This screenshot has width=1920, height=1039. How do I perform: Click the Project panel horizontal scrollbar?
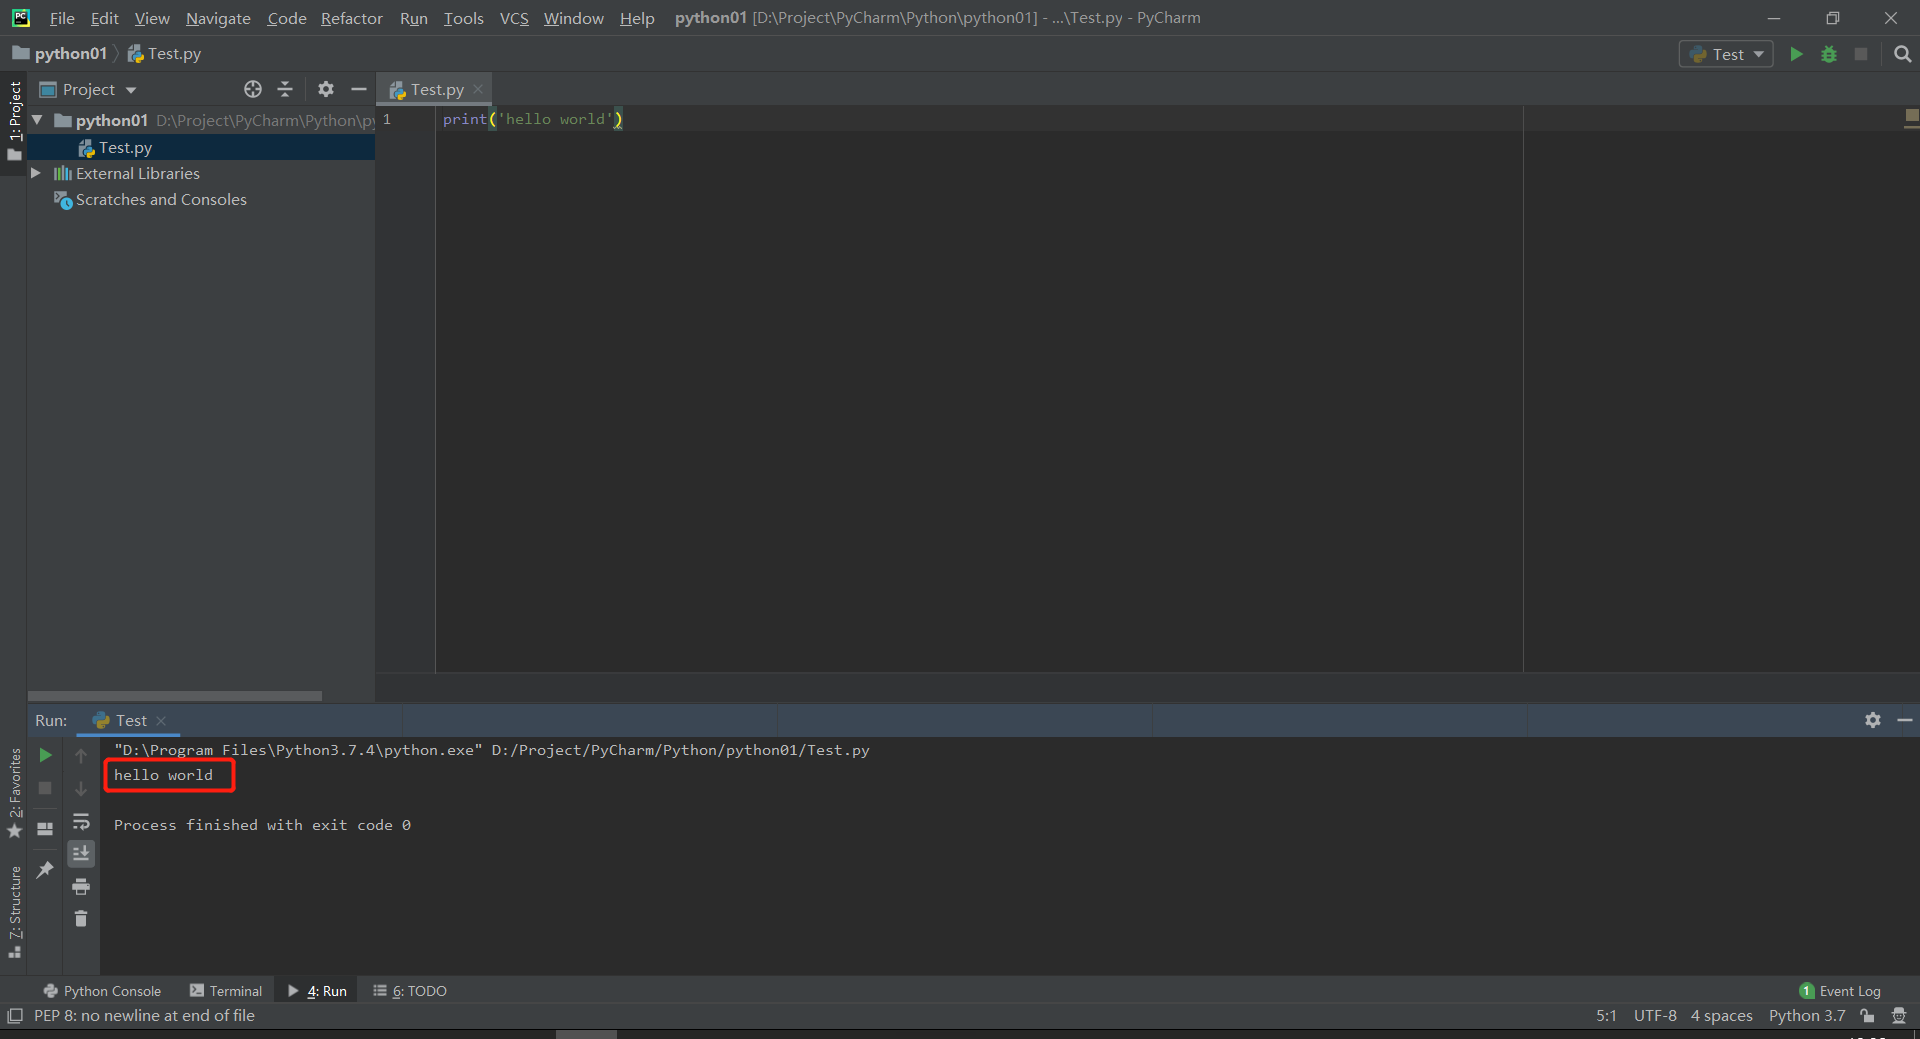coord(175,695)
